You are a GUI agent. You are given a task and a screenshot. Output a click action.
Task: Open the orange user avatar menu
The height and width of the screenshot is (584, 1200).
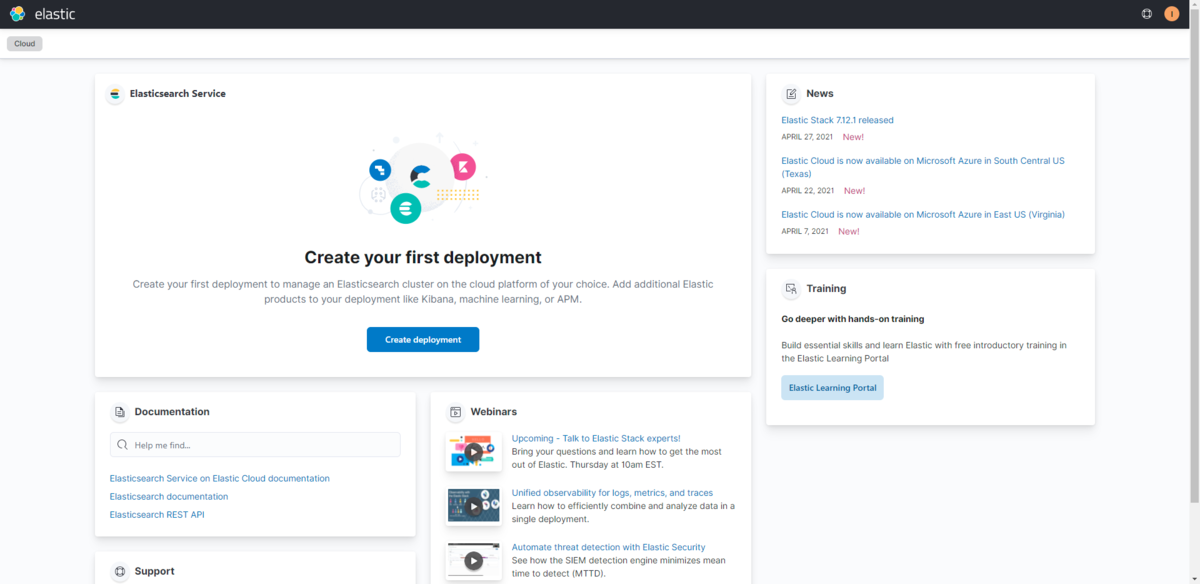[1172, 14]
